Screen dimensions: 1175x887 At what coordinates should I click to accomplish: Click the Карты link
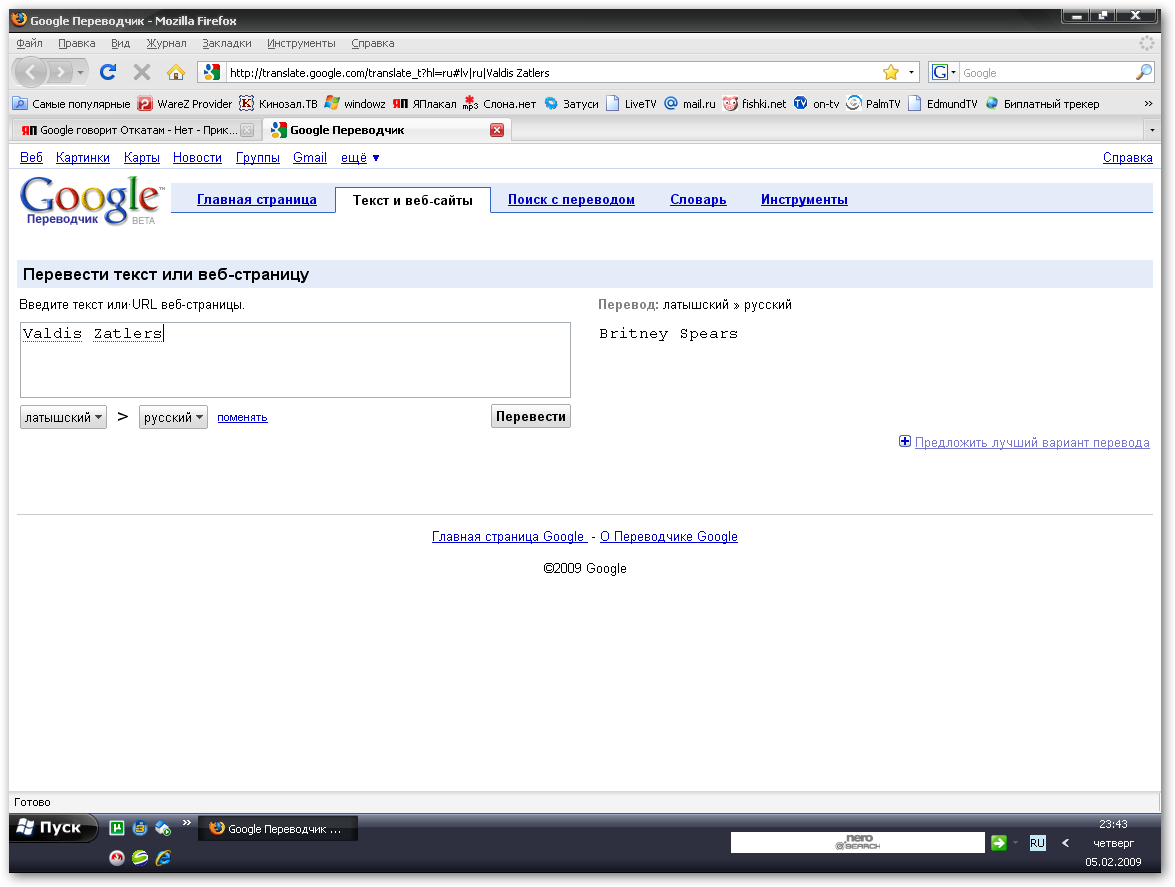(x=142, y=157)
